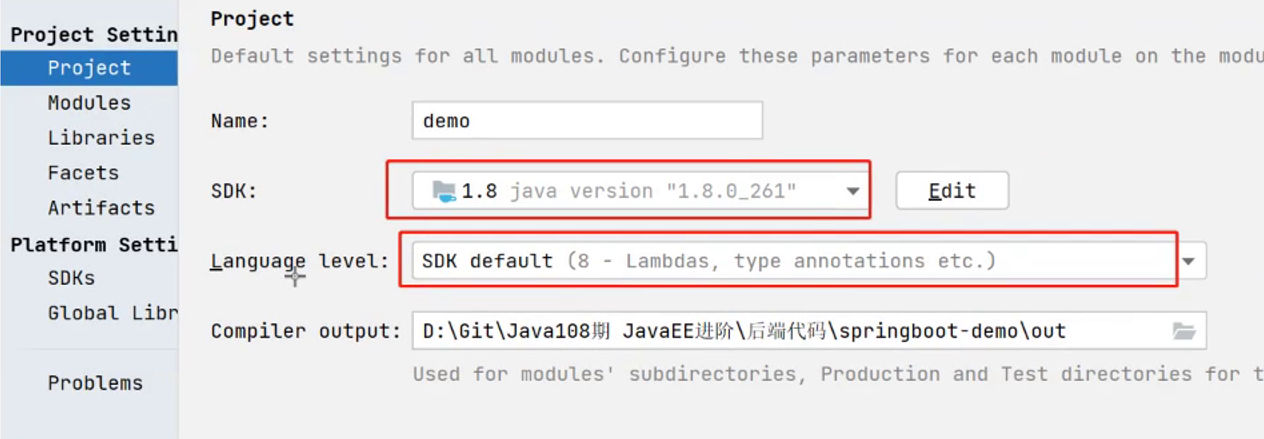
Task: Open Artifacts settings page
Action: tap(101, 208)
